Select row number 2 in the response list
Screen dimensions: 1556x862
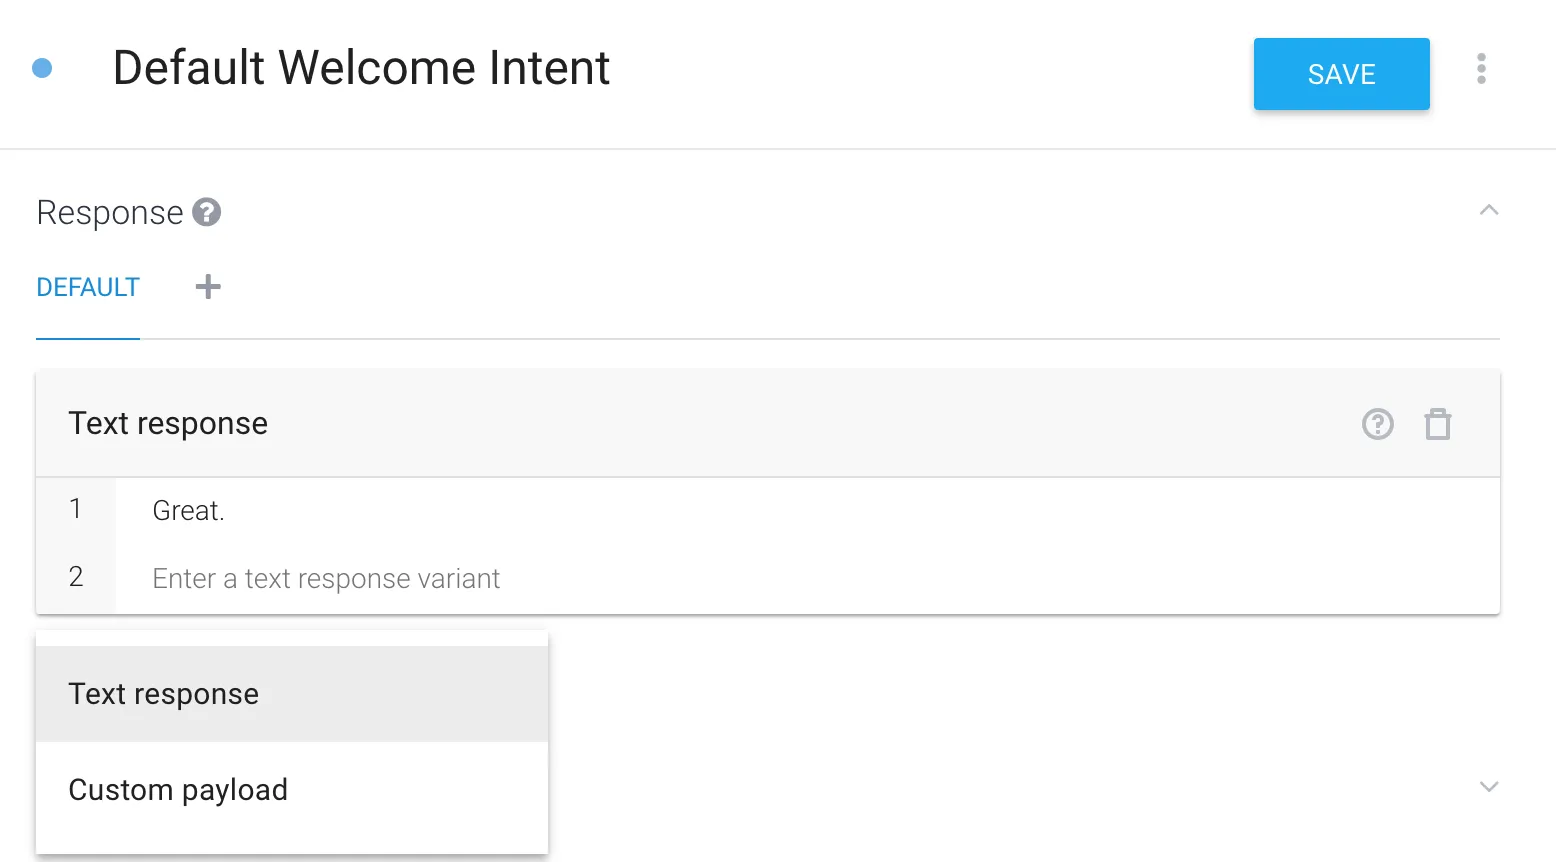[76, 577]
